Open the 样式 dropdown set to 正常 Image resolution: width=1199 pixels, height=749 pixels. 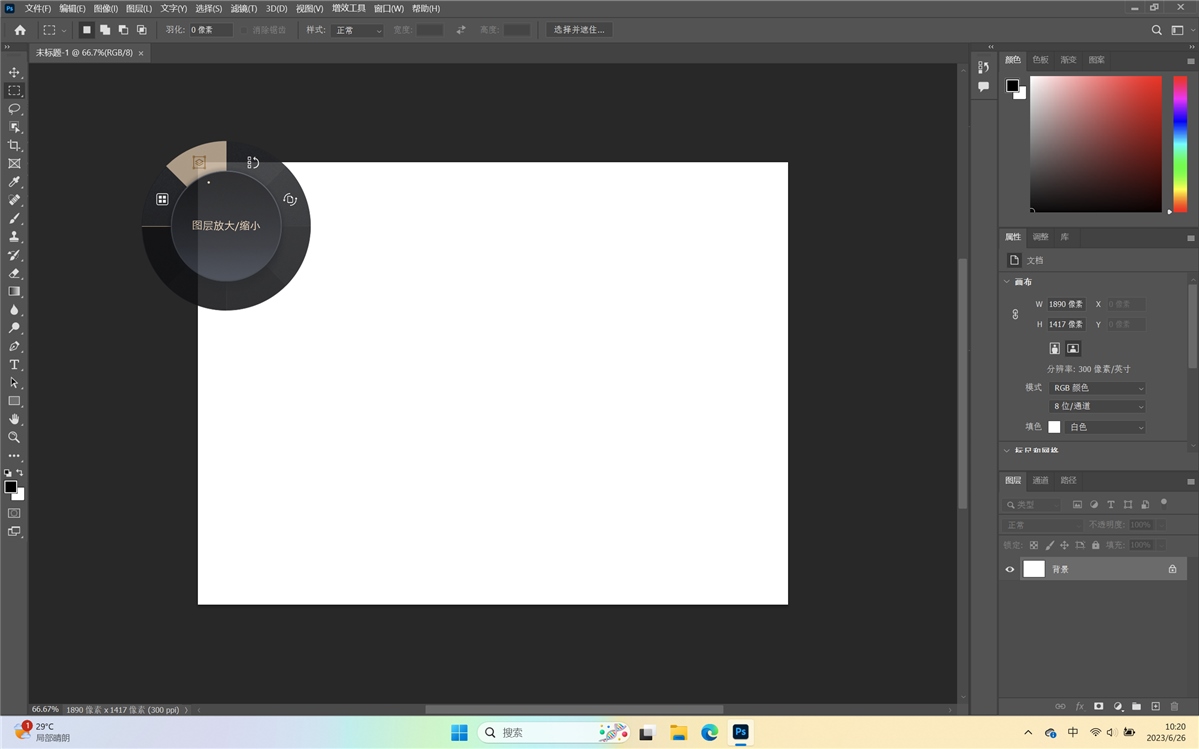(x=357, y=30)
